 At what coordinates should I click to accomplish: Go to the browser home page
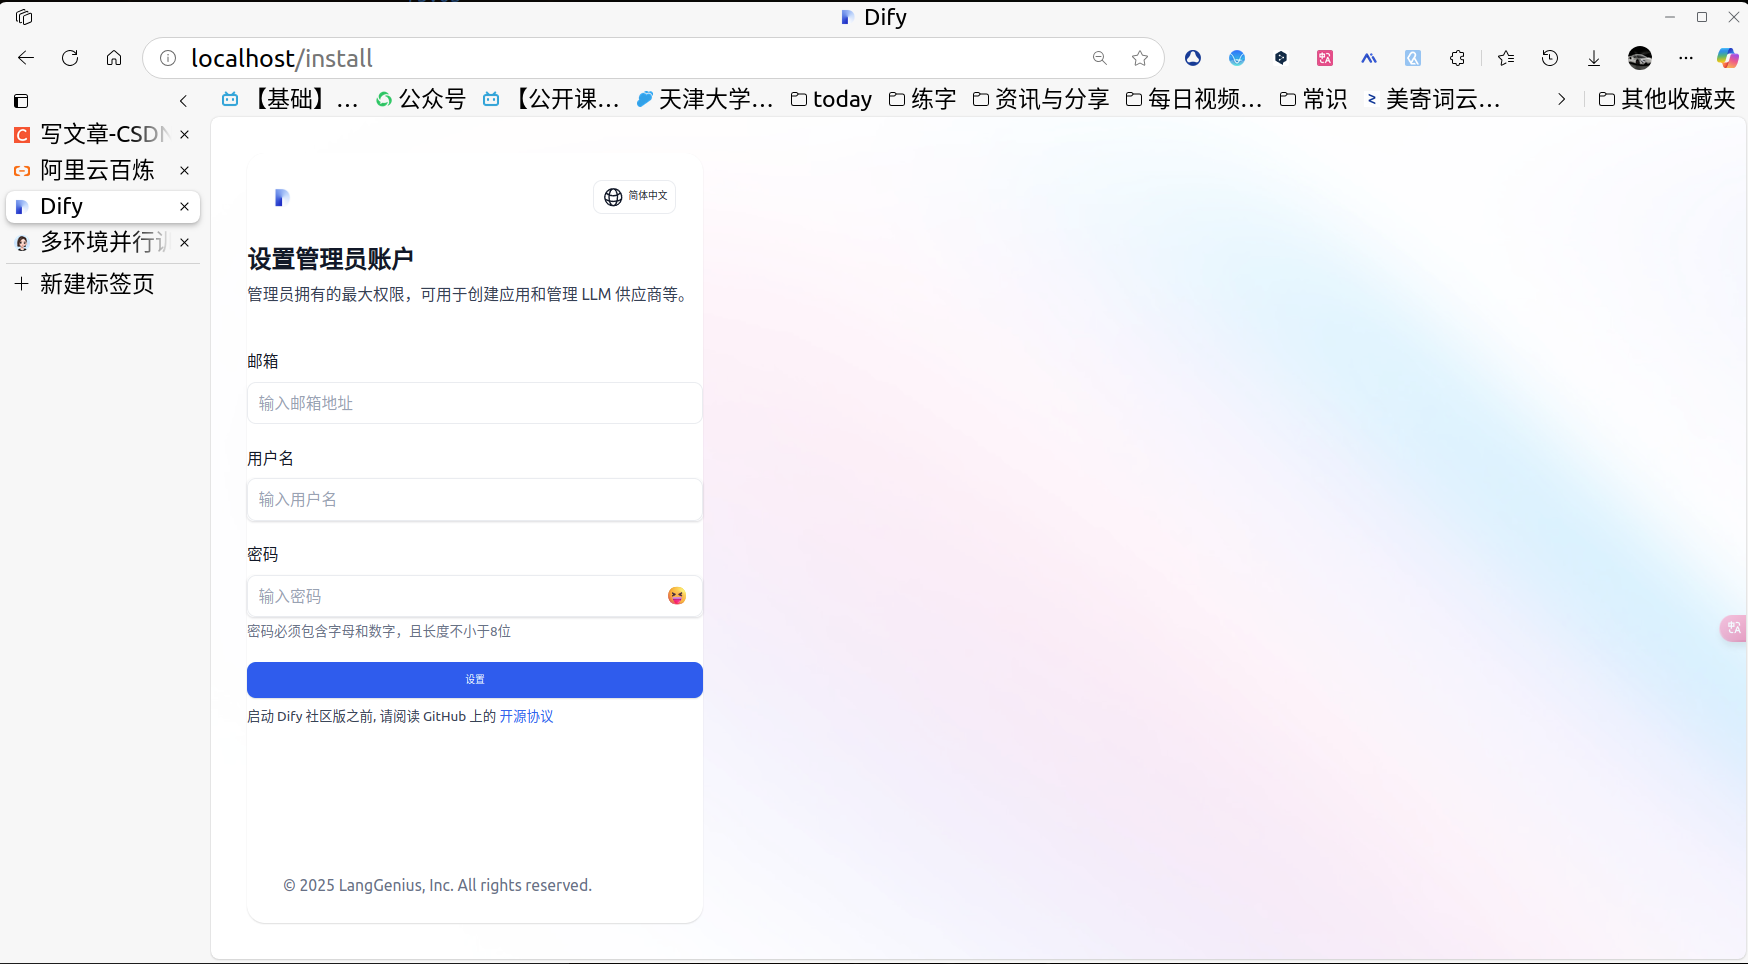coord(114,58)
